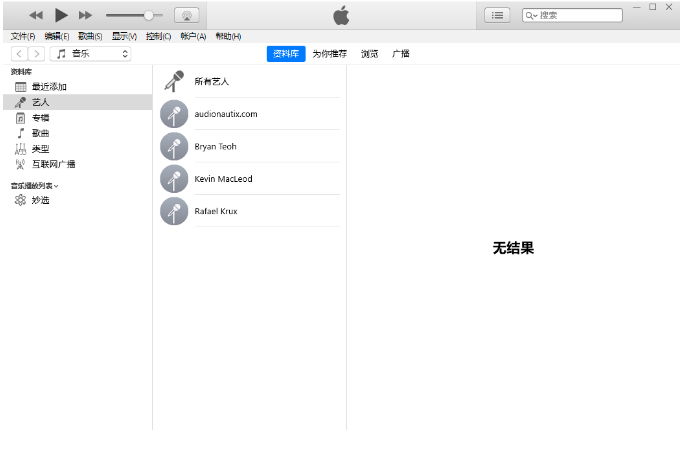
Task: Click the microphone icon beside sidebar 艺人
Action: point(21,102)
